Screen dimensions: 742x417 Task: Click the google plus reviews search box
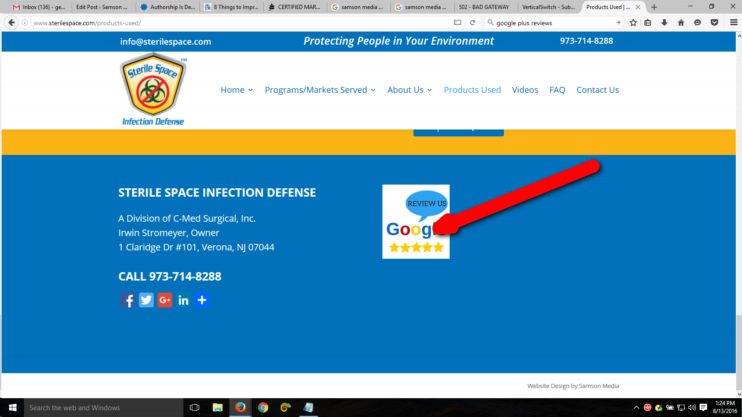coord(554,23)
